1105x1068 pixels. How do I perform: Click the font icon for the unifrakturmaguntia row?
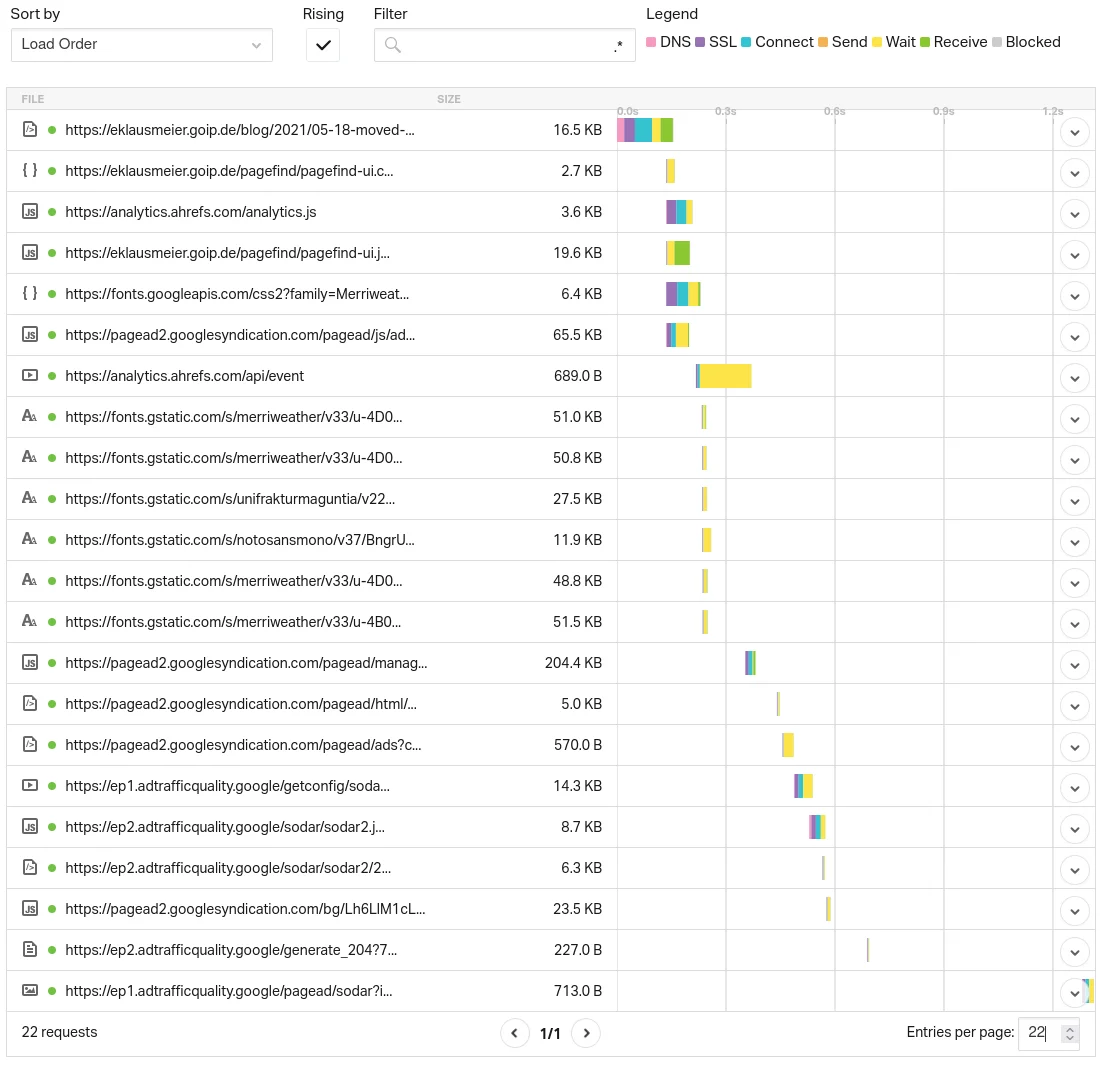pos(30,498)
